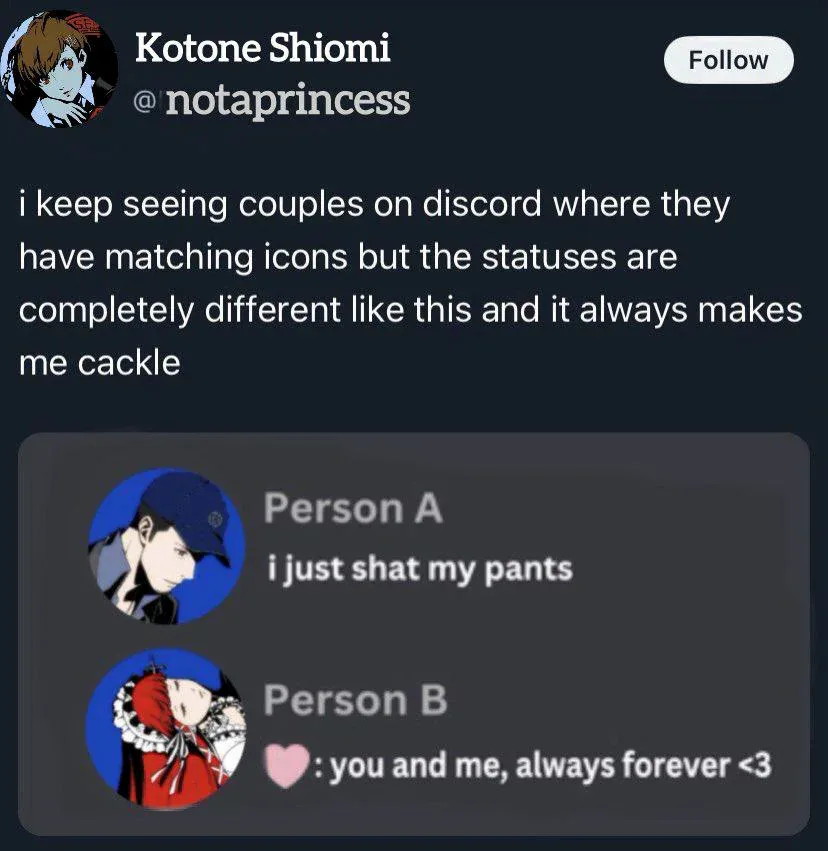The height and width of the screenshot is (851, 828).
Task: Click the Person A username
Action: click(x=353, y=508)
